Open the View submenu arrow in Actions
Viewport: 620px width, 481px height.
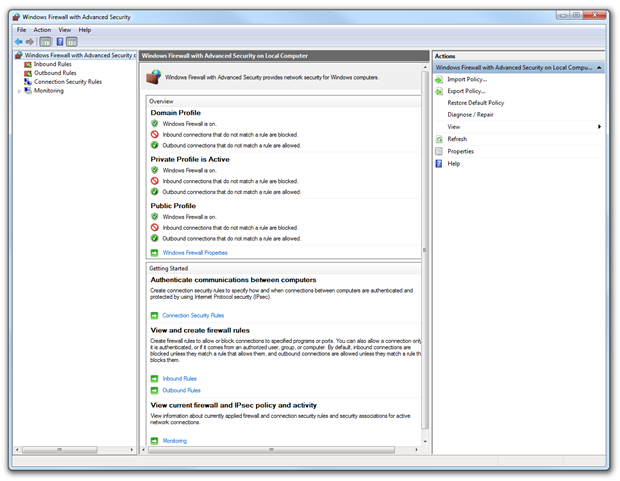599,127
